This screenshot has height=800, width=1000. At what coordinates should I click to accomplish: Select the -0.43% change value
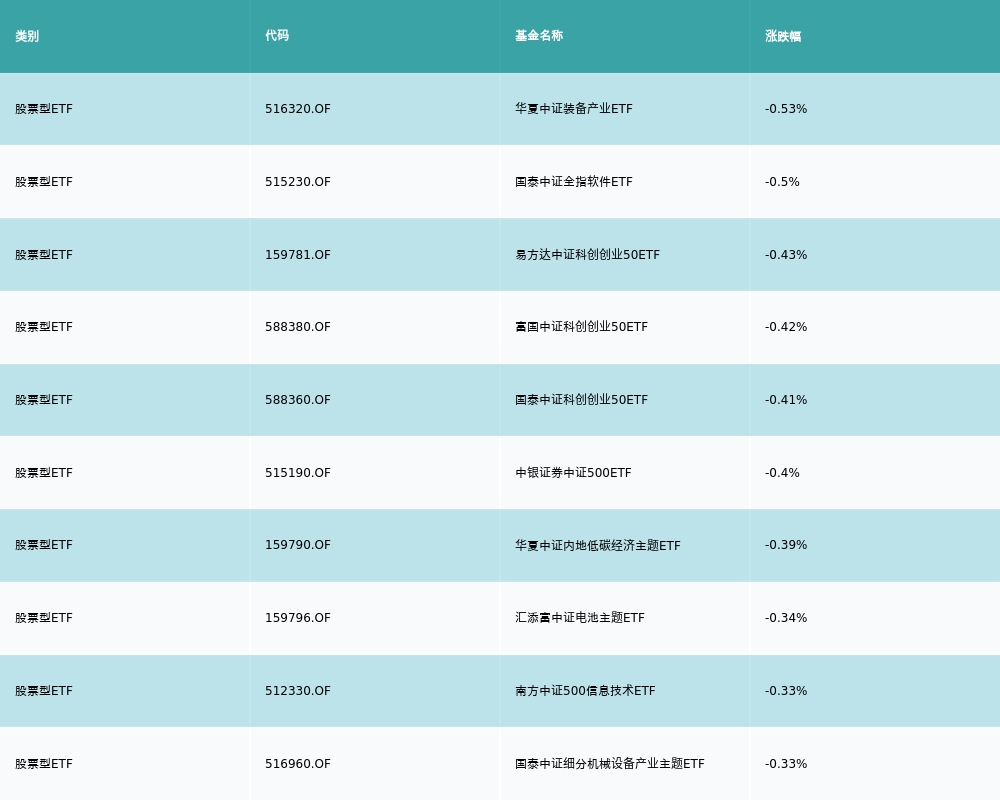click(x=786, y=255)
